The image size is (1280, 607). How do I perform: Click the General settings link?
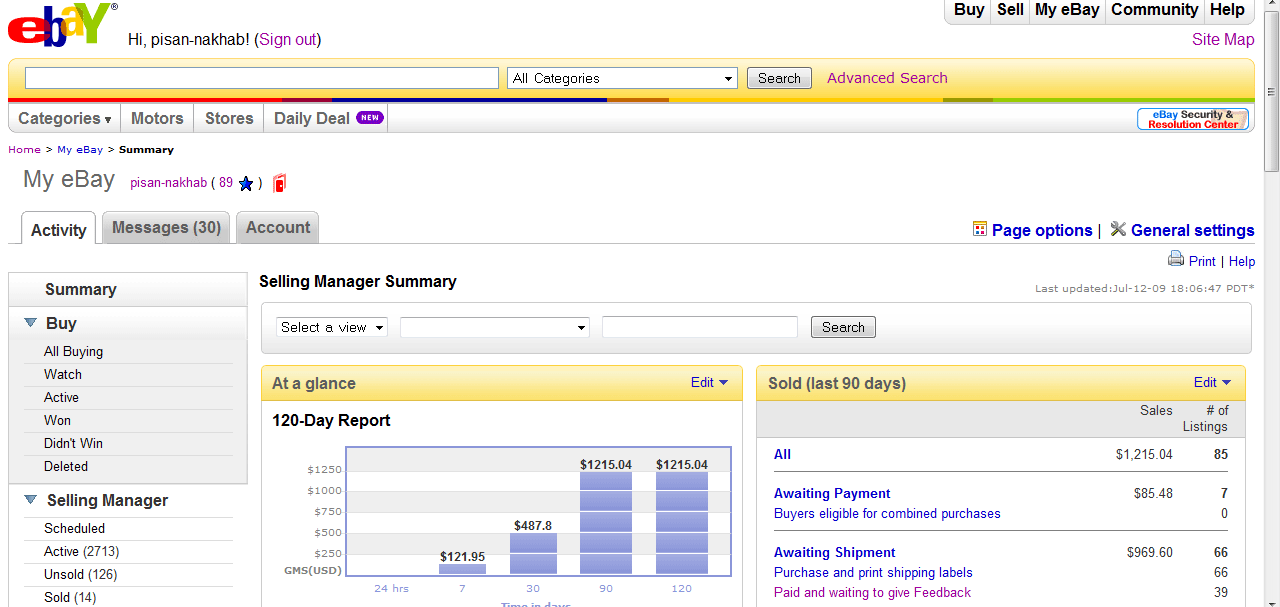tap(1192, 230)
